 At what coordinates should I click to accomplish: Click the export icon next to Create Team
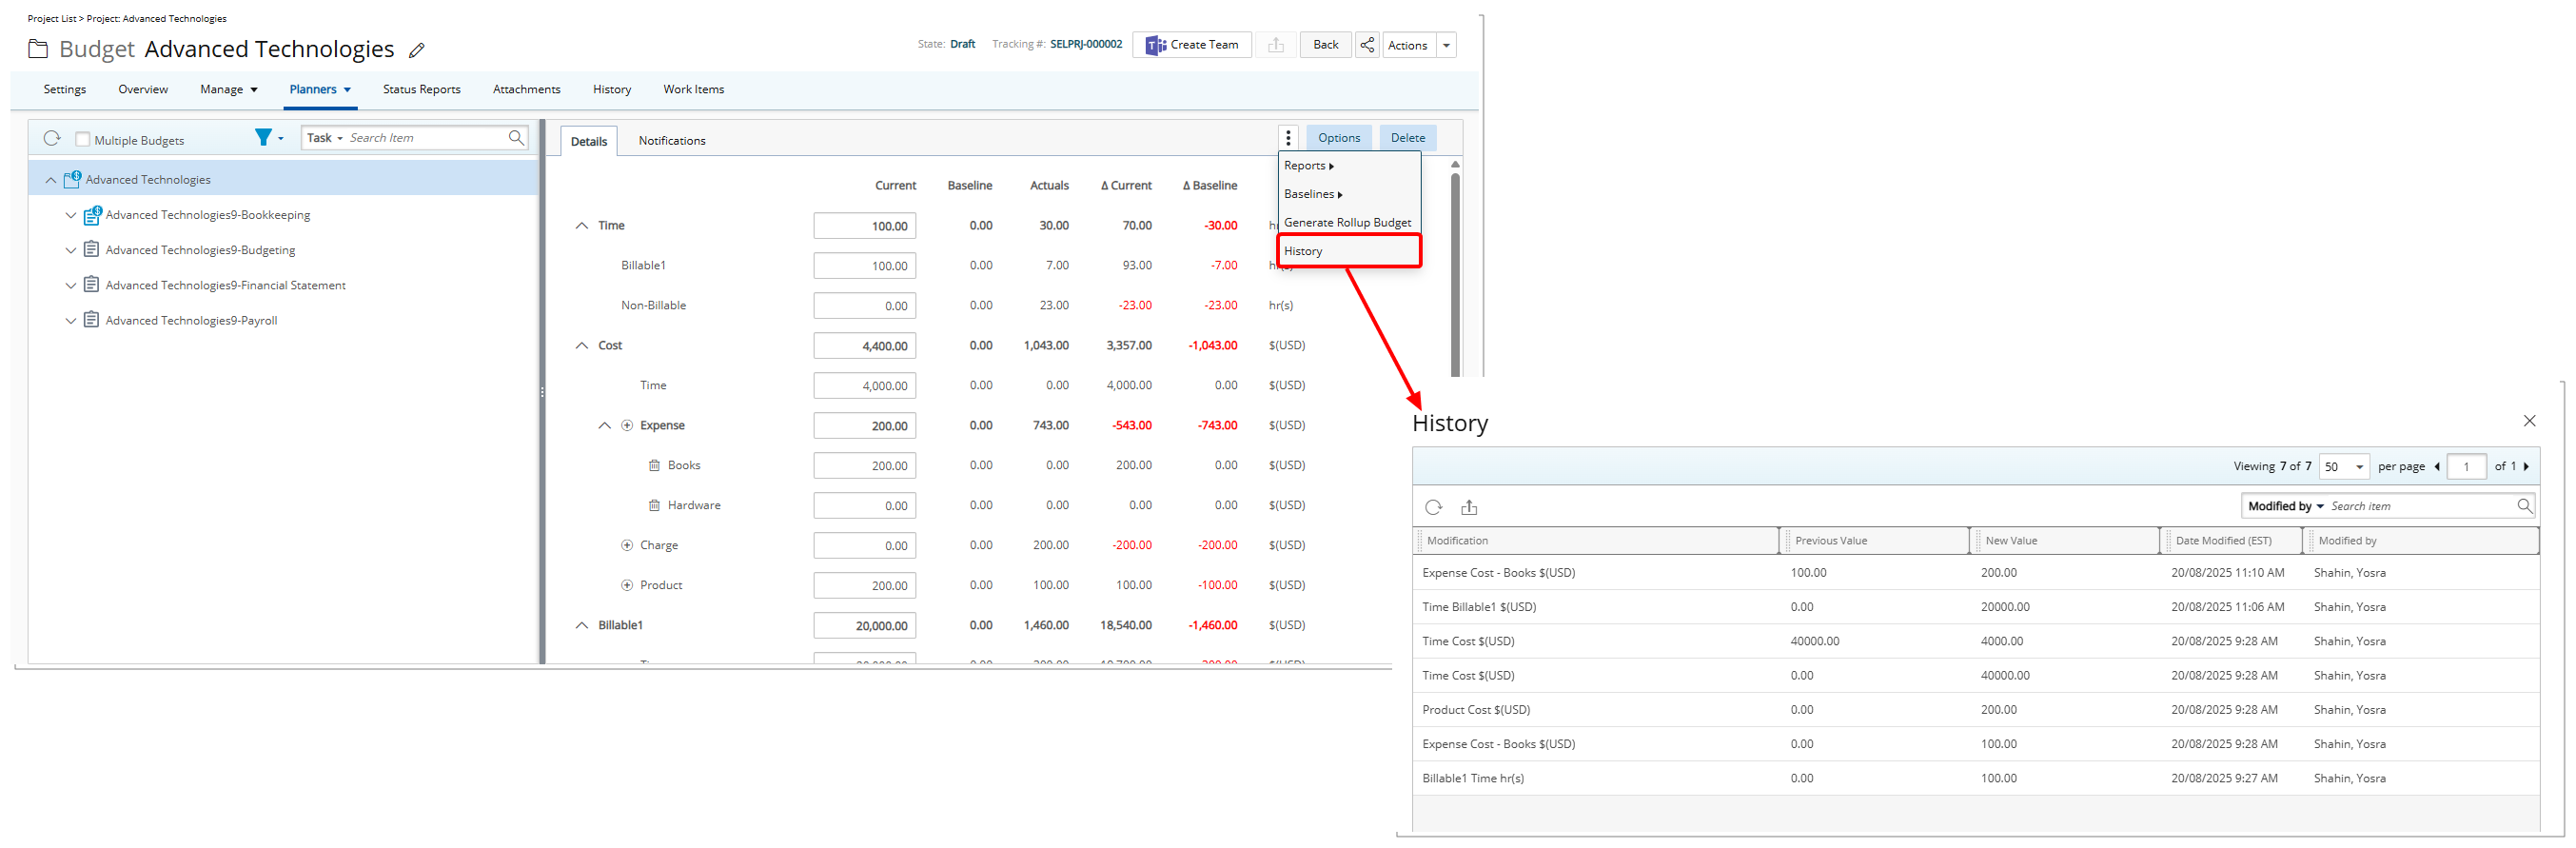pyautogui.click(x=1275, y=45)
